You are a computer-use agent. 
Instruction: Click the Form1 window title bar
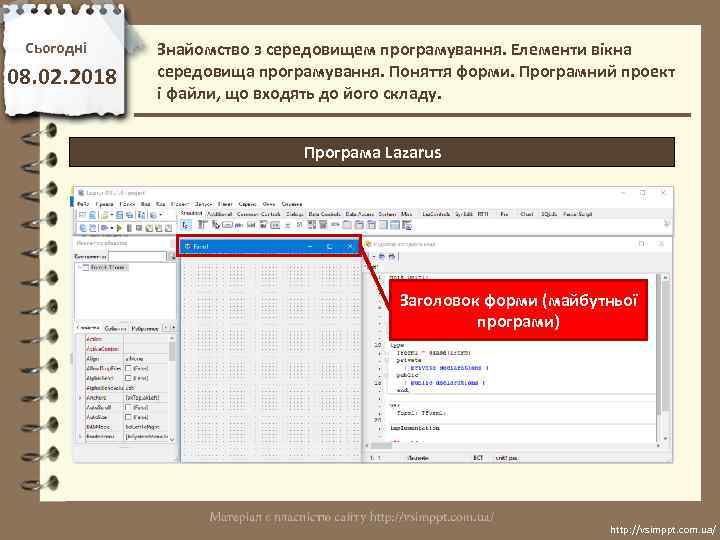click(269, 247)
